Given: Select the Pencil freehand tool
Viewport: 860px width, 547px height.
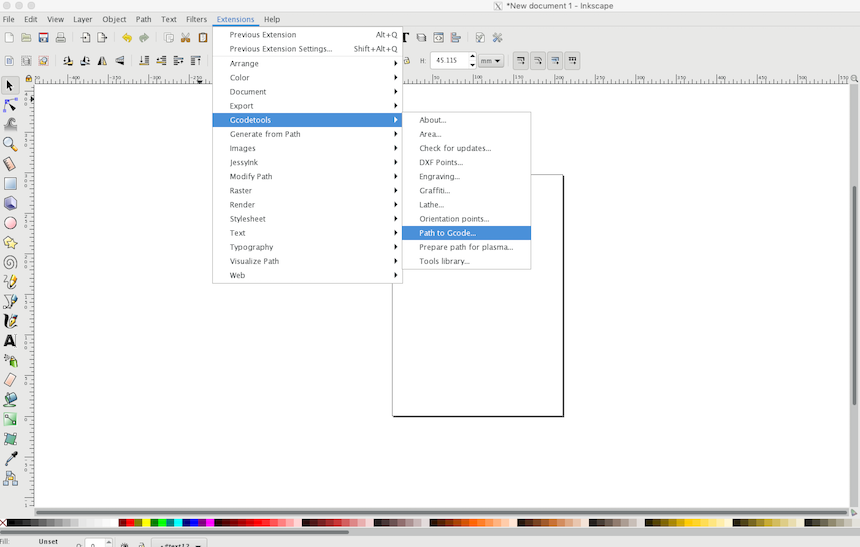Looking at the screenshot, I should pyautogui.click(x=10, y=282).
